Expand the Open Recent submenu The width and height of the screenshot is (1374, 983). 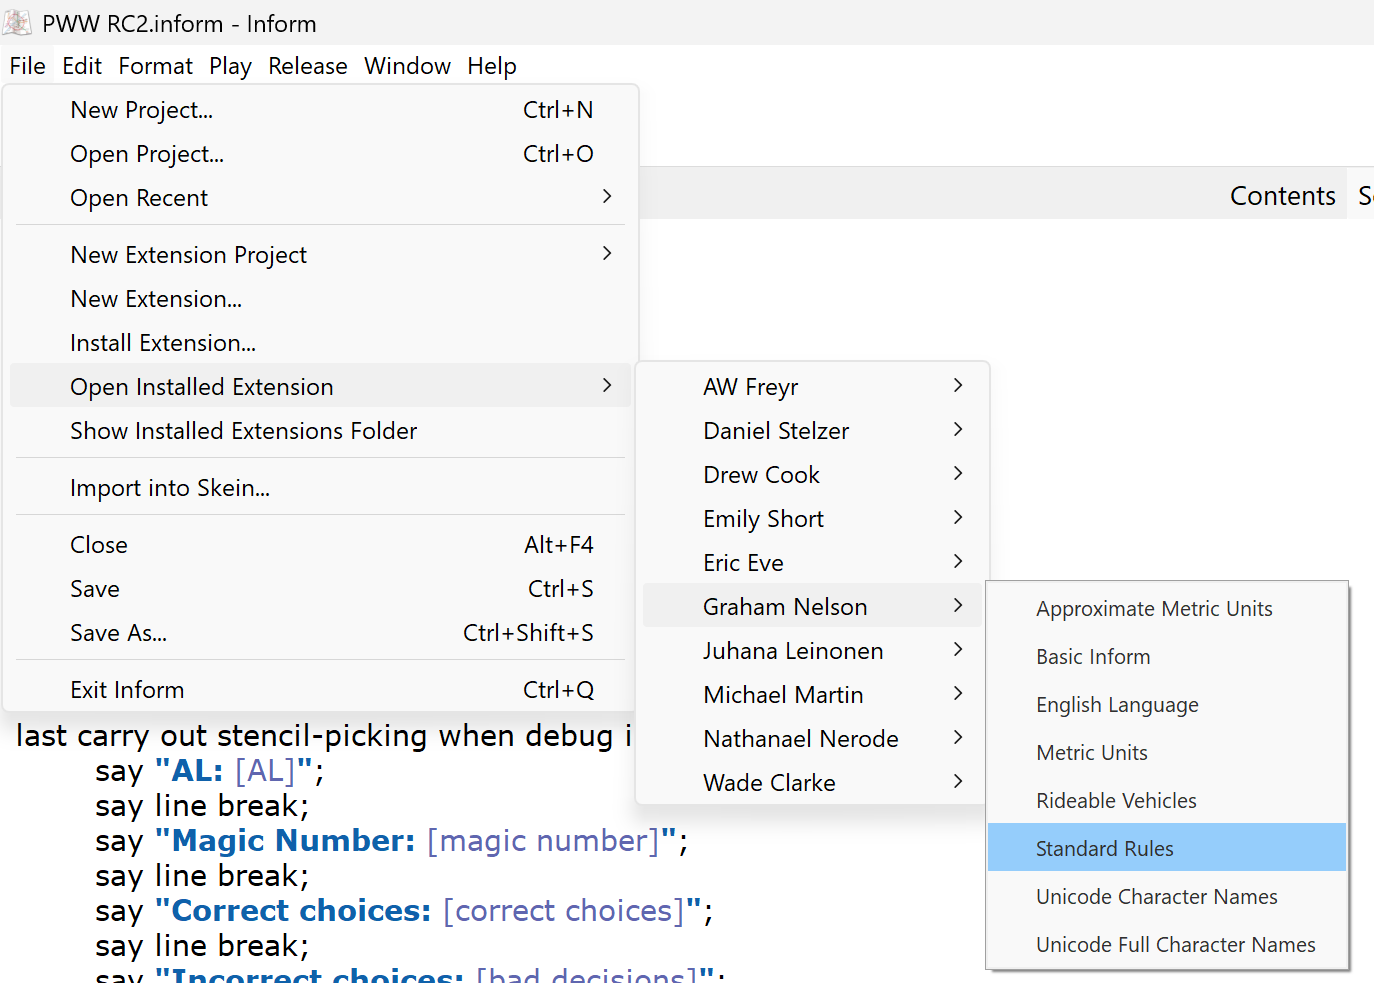point(320,198)
